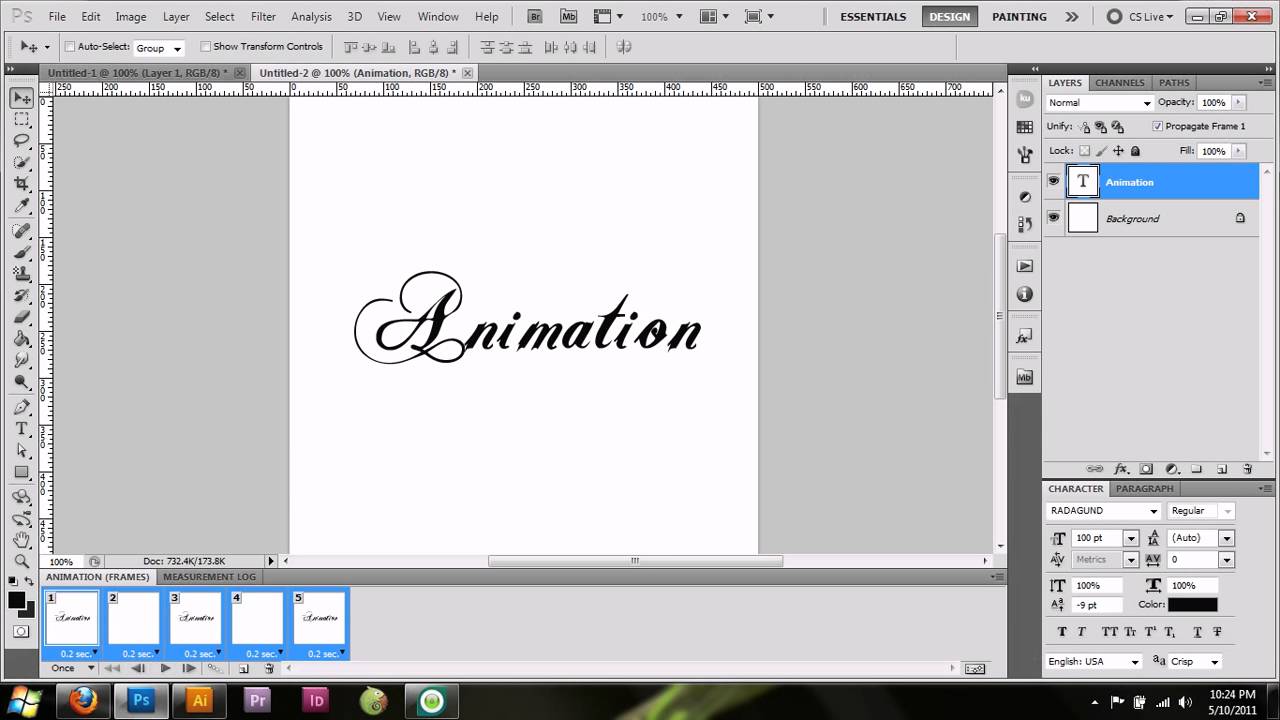Uncheck Propagate Frame 1
This screenshot has height=720, width=1280.
(1157, 127)
